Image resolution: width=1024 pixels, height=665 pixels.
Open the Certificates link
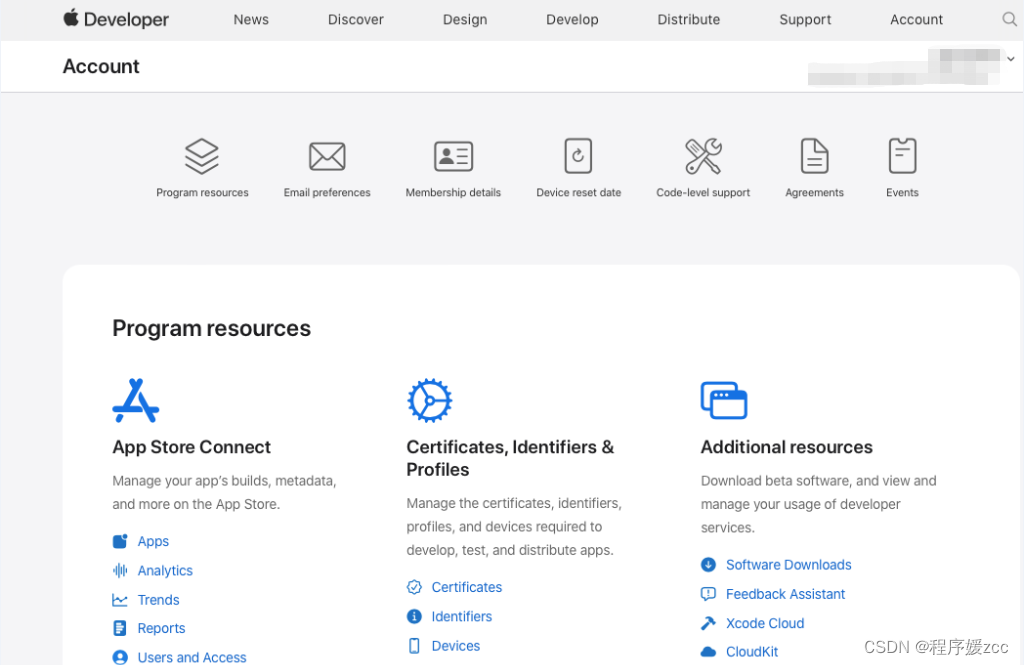point(467,587)
